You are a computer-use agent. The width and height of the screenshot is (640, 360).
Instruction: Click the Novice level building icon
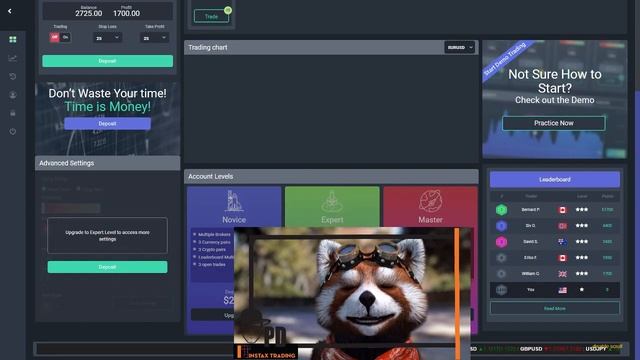(234, 201)
